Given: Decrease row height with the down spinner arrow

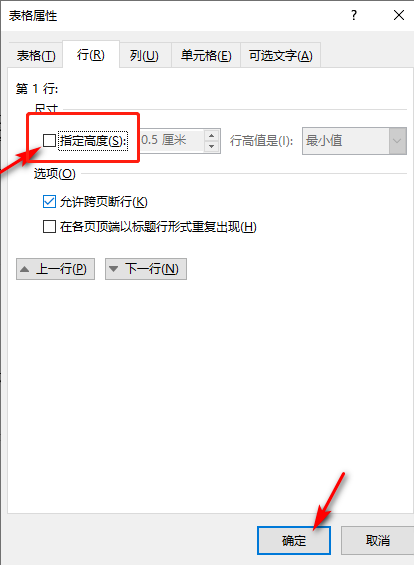Looking at the screenshot, I should tap(212, 146).
